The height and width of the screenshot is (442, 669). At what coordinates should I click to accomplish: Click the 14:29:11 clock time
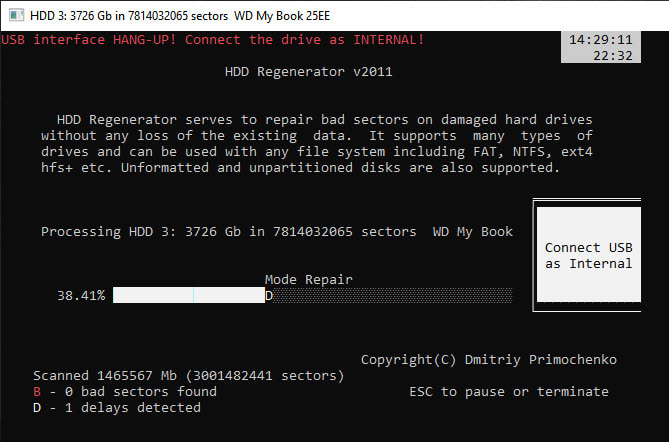coord(600,40)
